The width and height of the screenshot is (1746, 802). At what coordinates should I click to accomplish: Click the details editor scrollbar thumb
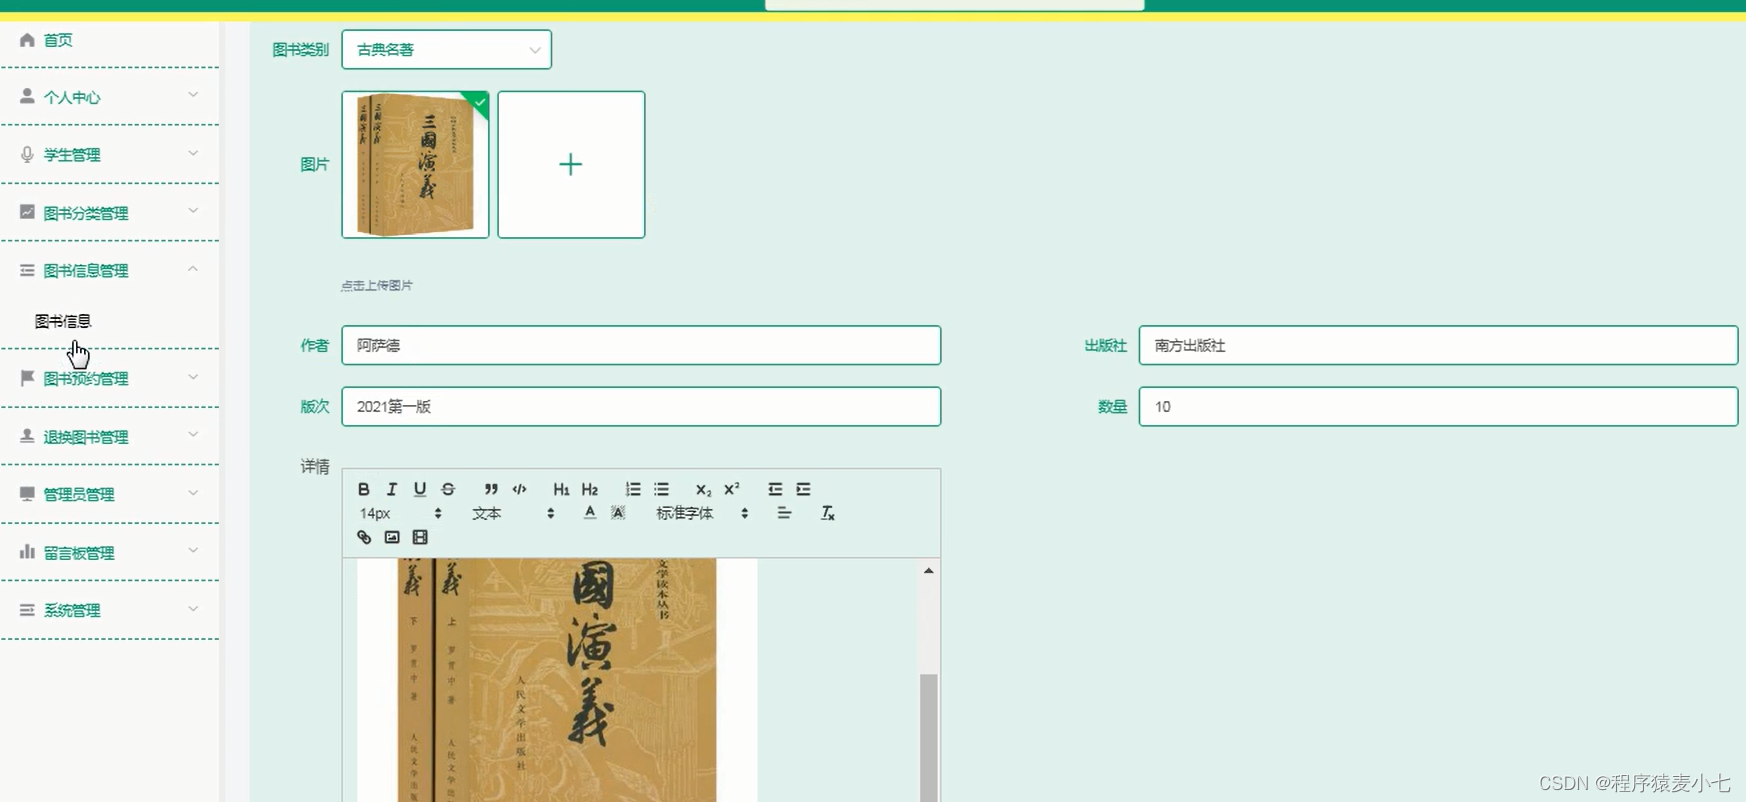point(929,737)
